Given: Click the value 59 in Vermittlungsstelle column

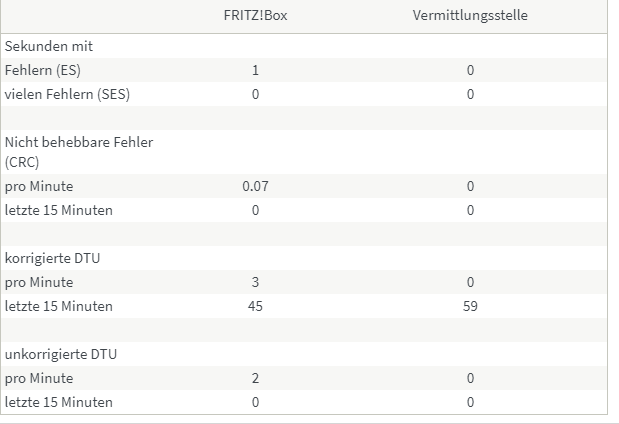Looking at the screenshot, I should [x=470, y=306].
